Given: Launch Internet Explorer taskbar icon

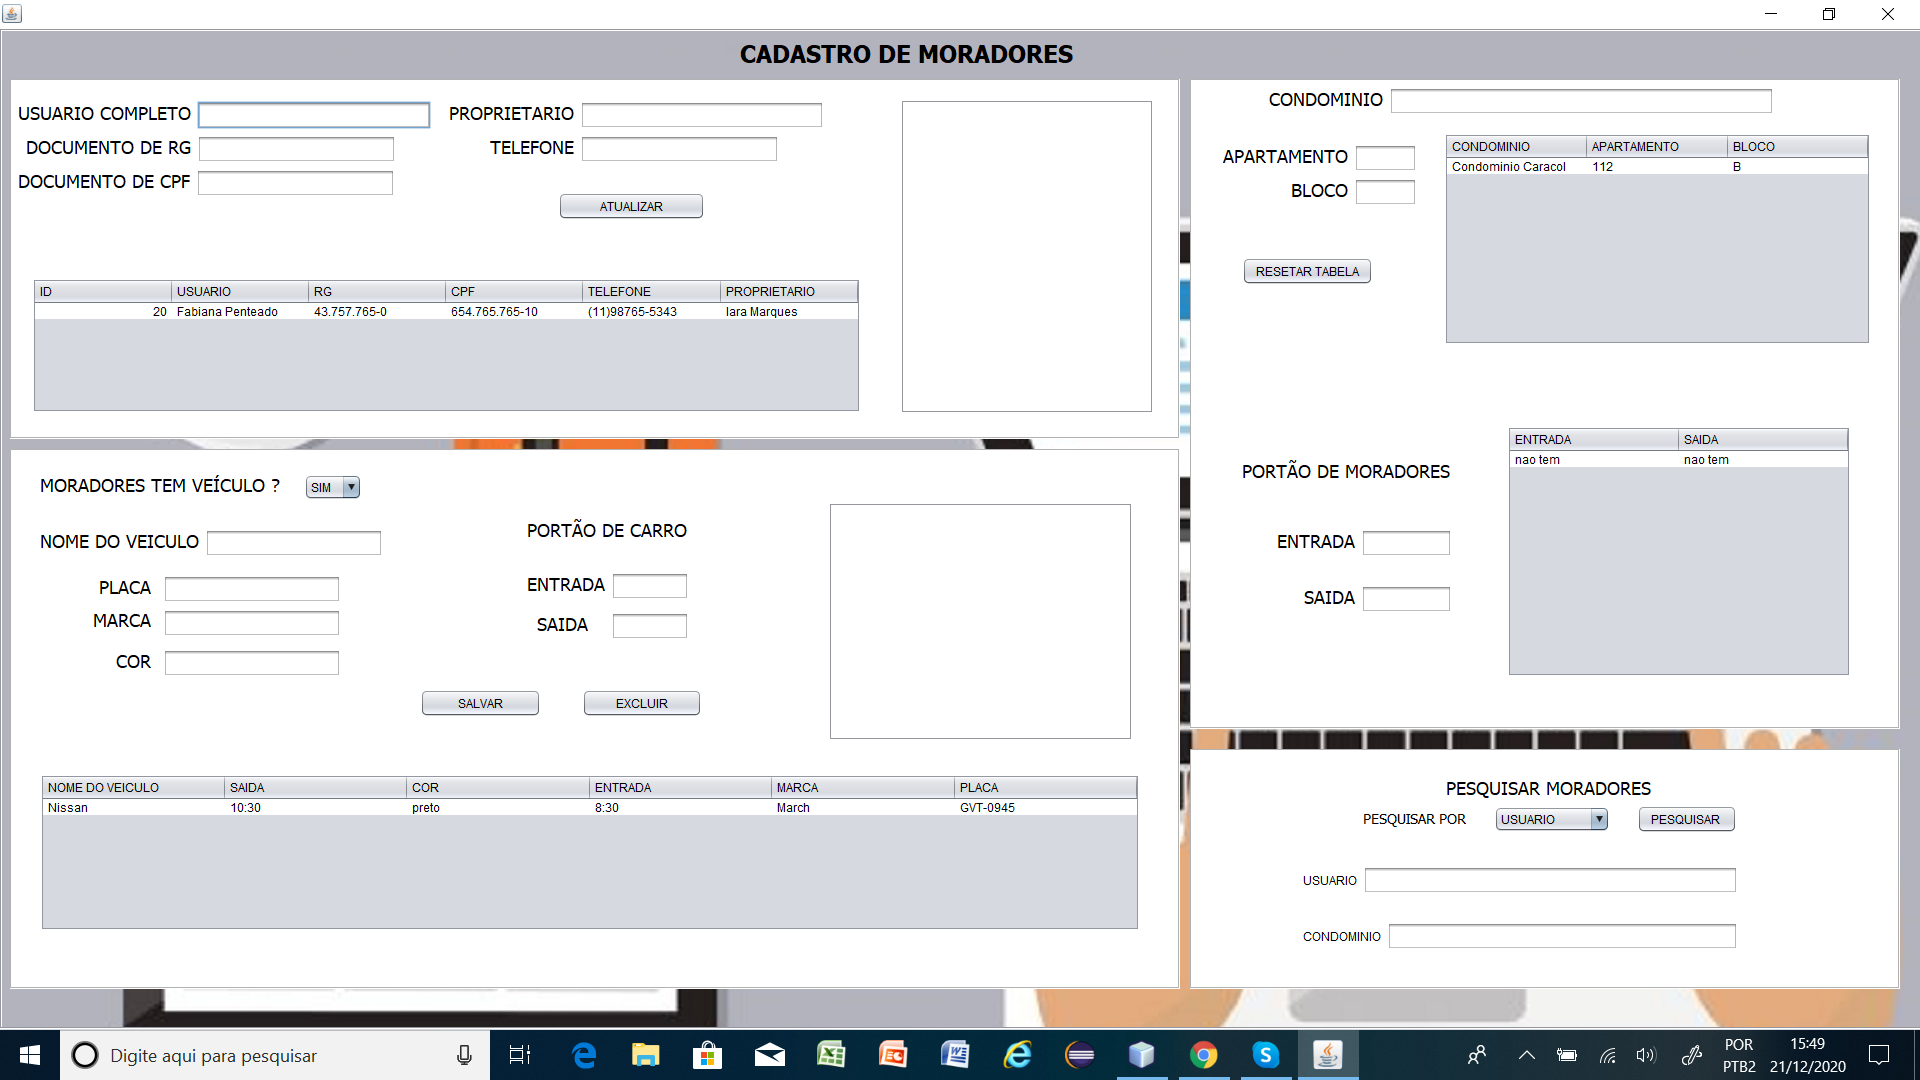Looking at the screenshot, I should coord(1018,1055).
